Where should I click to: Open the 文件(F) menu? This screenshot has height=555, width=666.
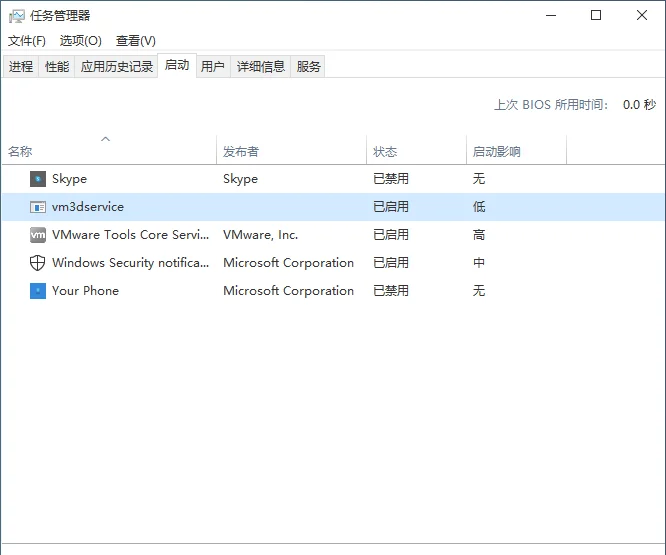(x=27, y=41)
